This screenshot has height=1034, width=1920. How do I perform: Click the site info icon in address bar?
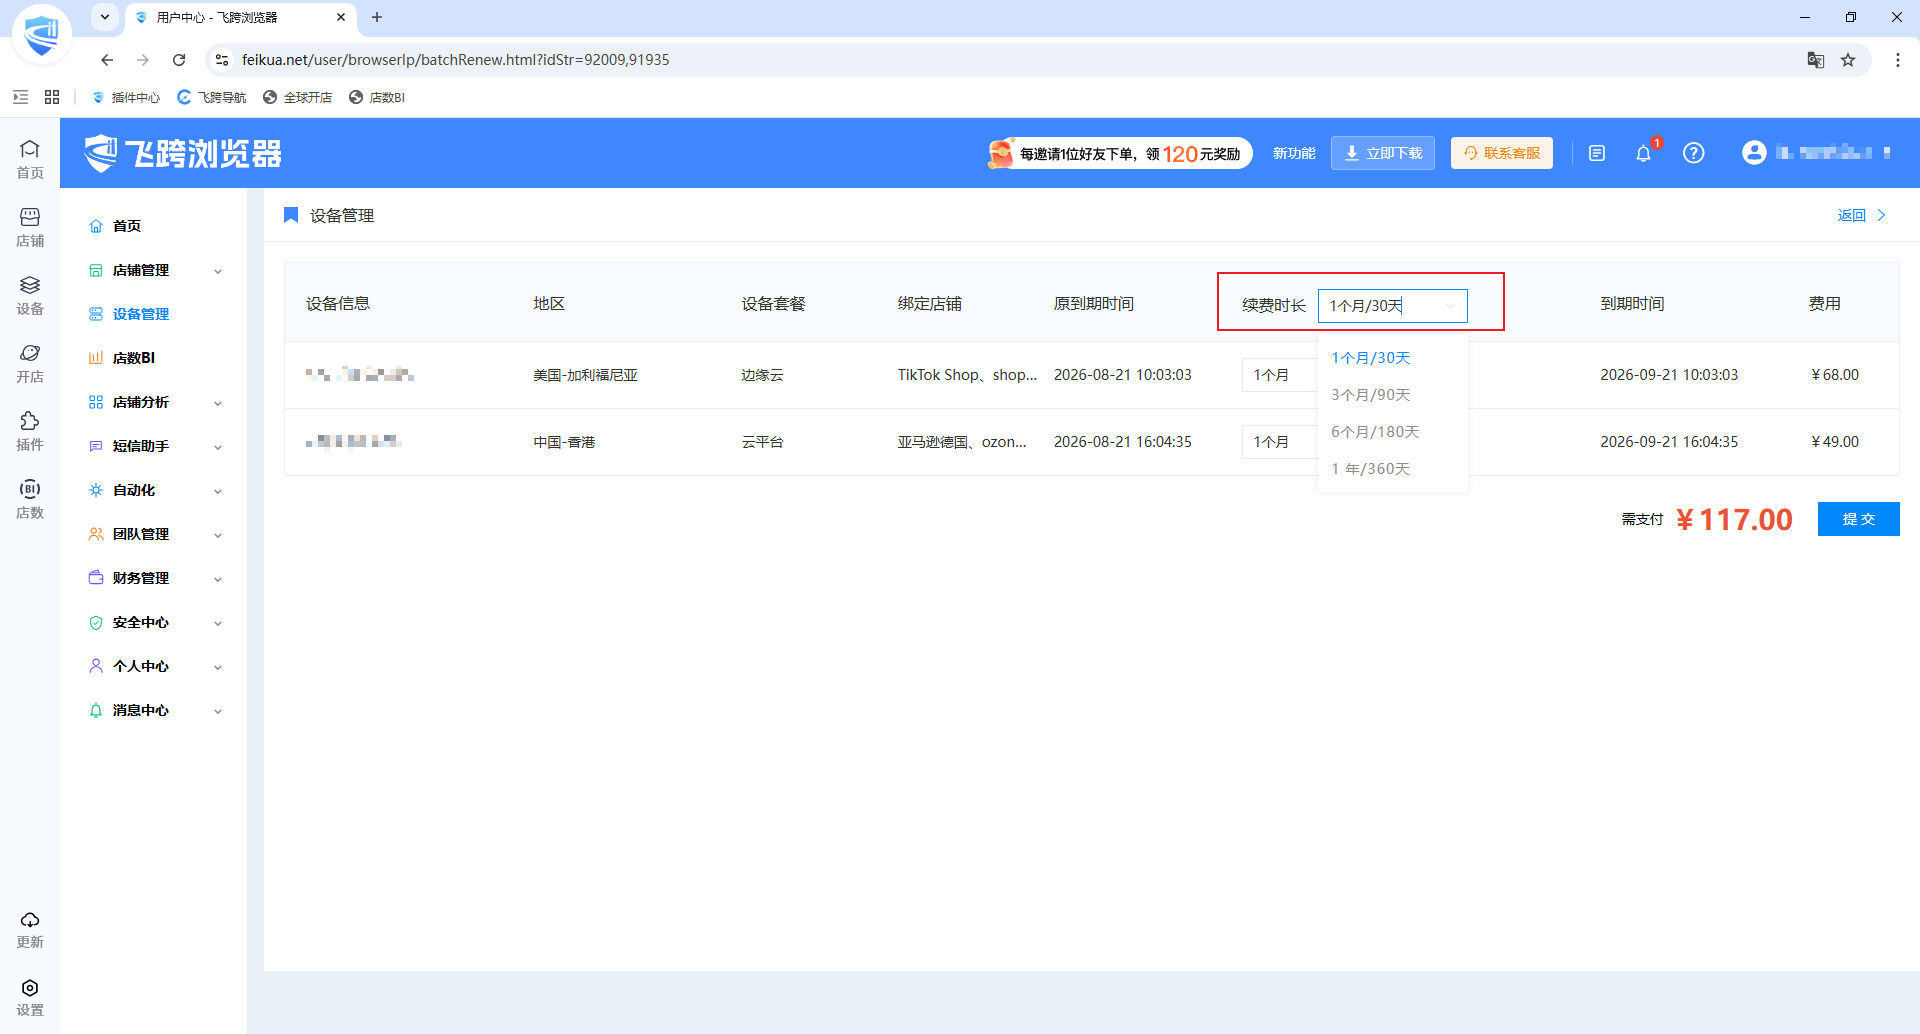(x=222, y=60)
